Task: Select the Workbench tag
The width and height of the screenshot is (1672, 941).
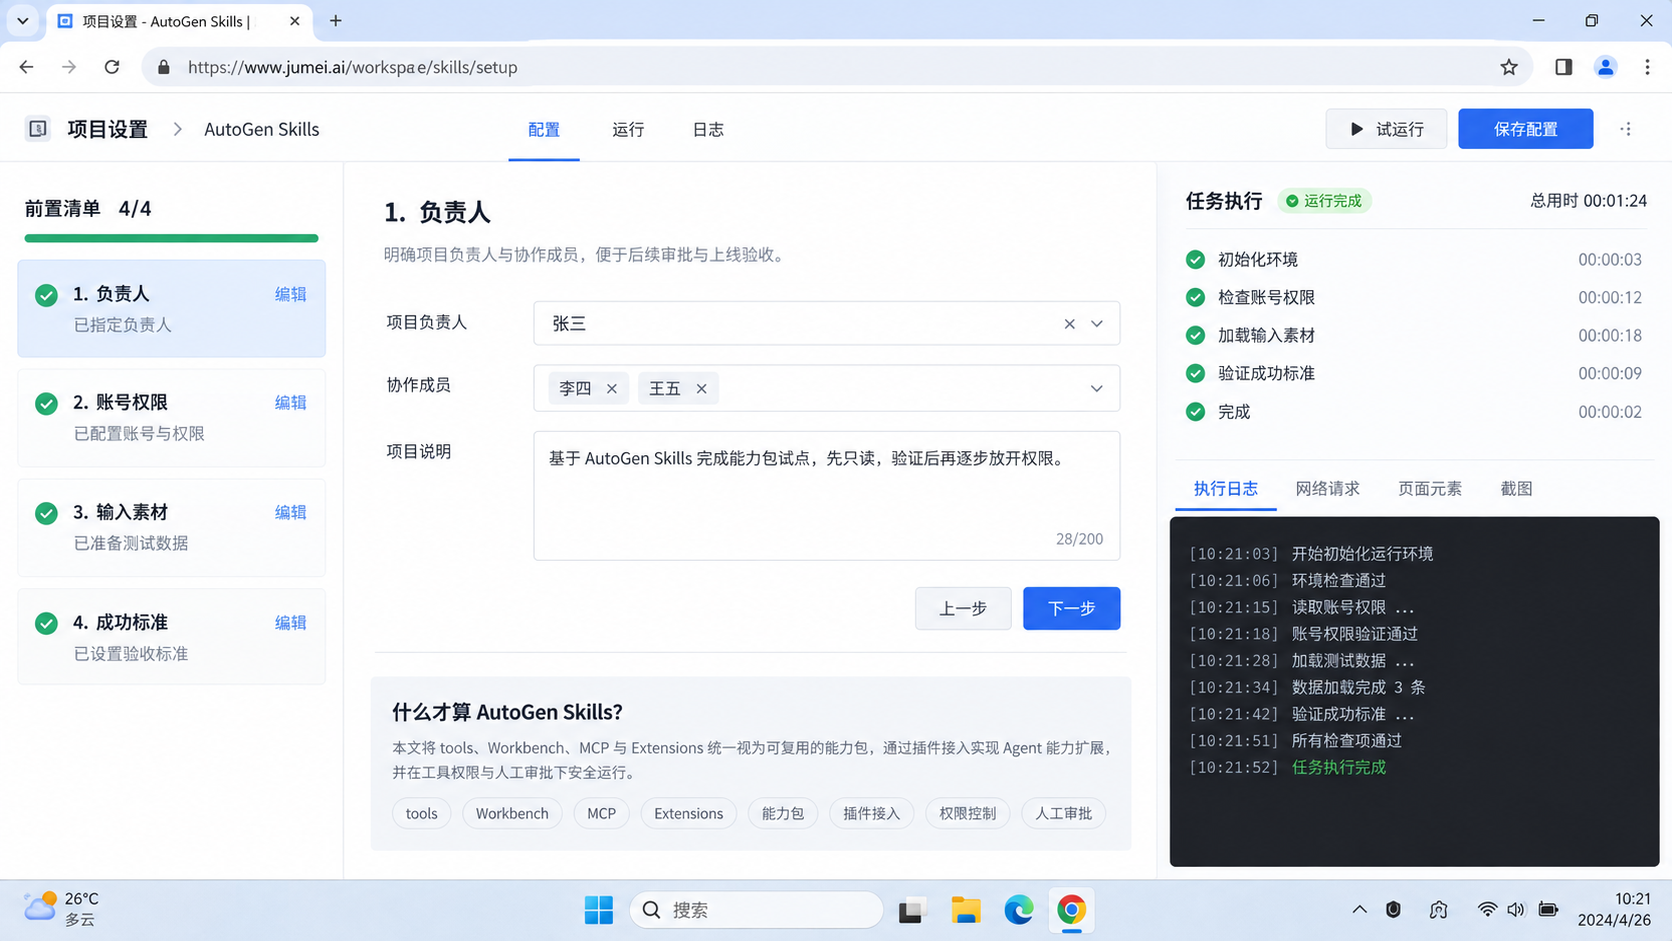Action: click(x=512, y=813)
